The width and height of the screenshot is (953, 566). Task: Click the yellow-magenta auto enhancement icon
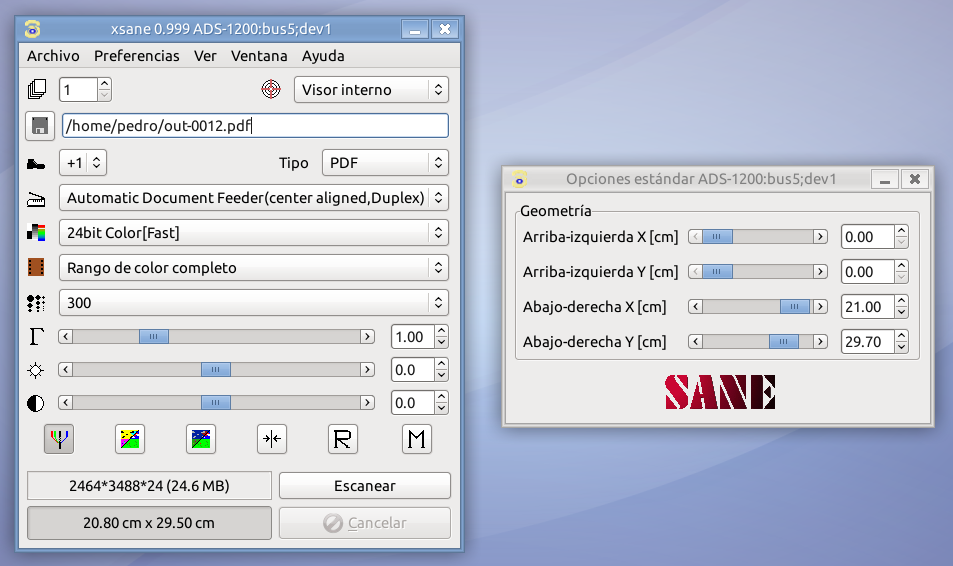coord(129,439)
